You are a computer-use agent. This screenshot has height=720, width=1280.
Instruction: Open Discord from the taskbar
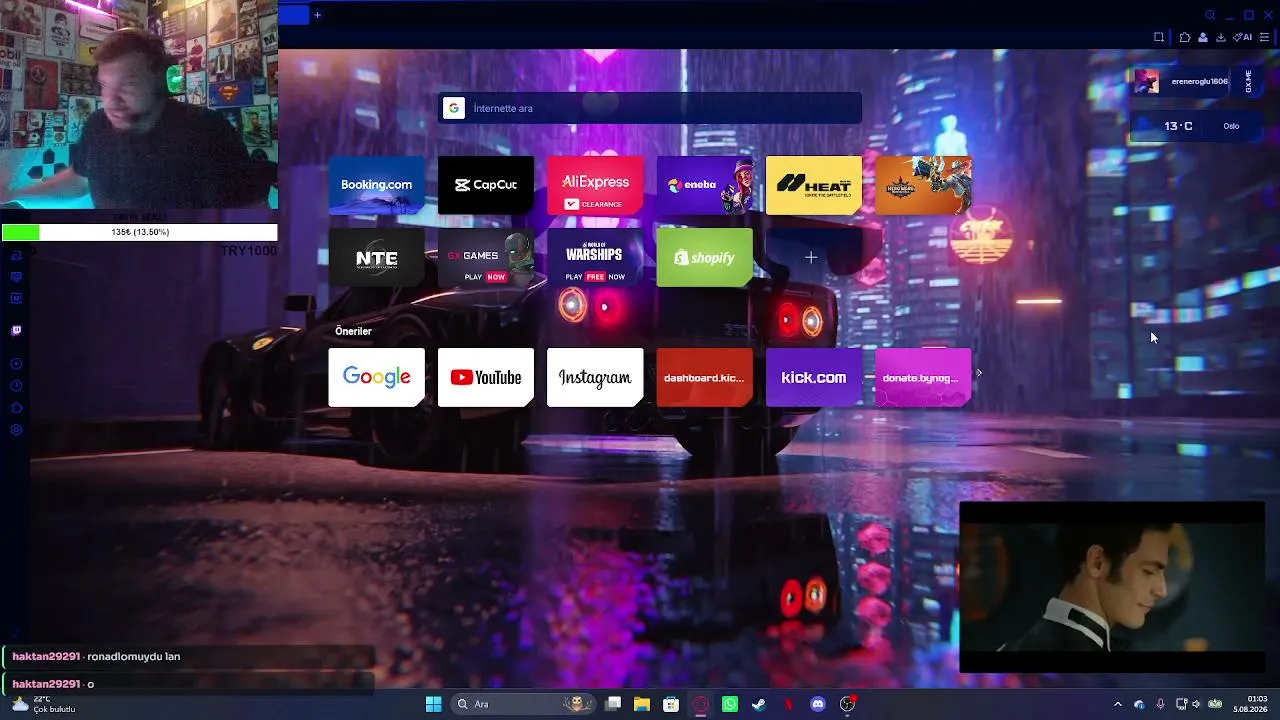pyautogui.click(x=818, y=704)
